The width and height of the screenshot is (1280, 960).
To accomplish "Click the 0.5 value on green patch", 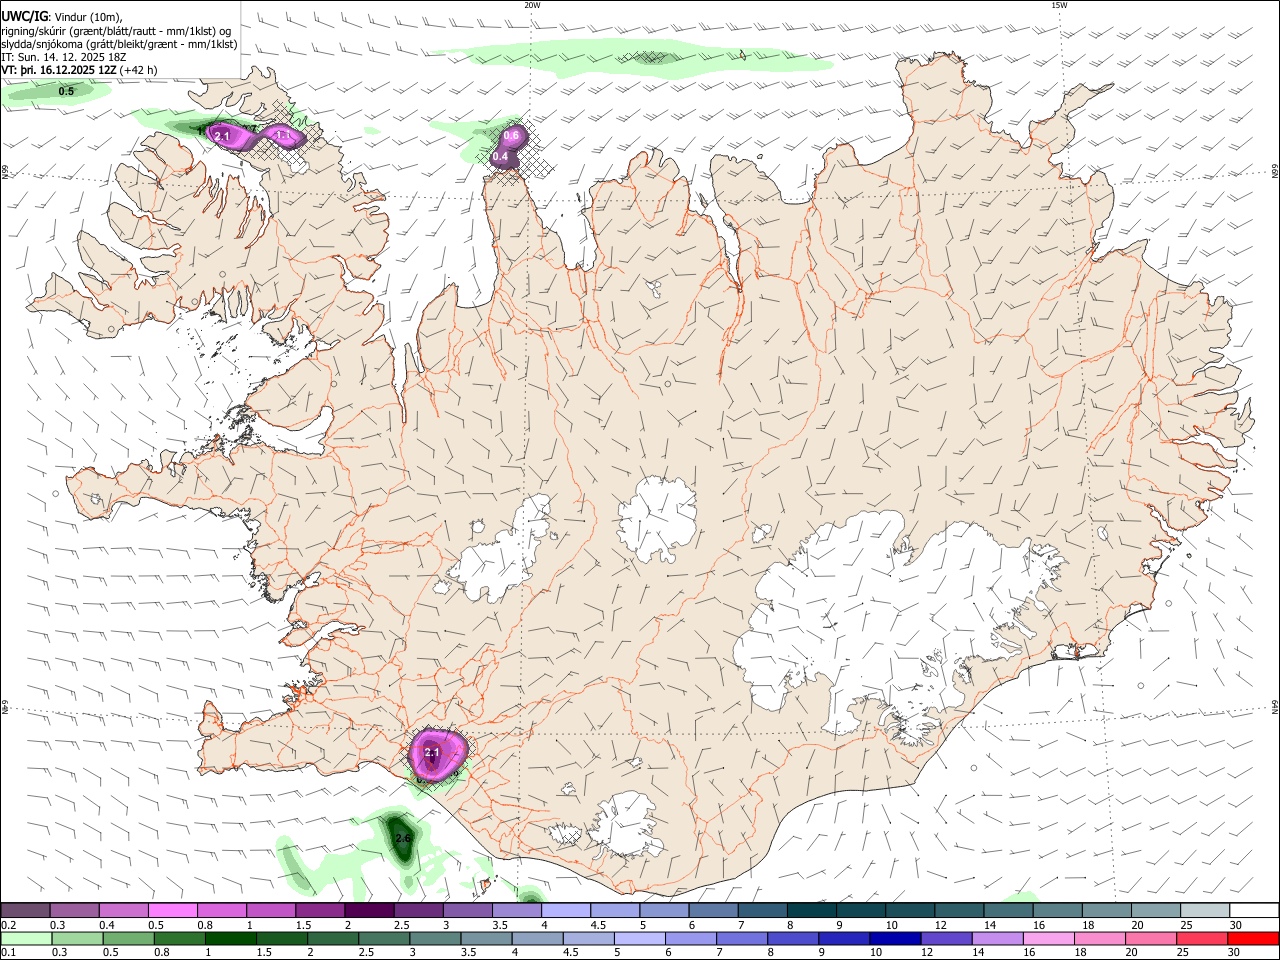I will (x=66, y=92).
